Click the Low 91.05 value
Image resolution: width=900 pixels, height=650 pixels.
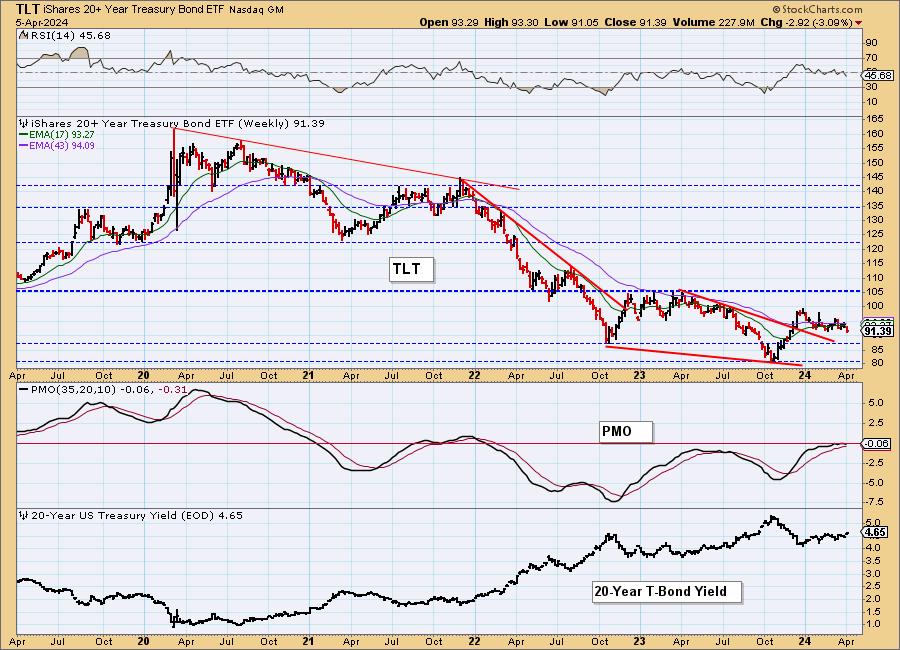click(571, 22)
